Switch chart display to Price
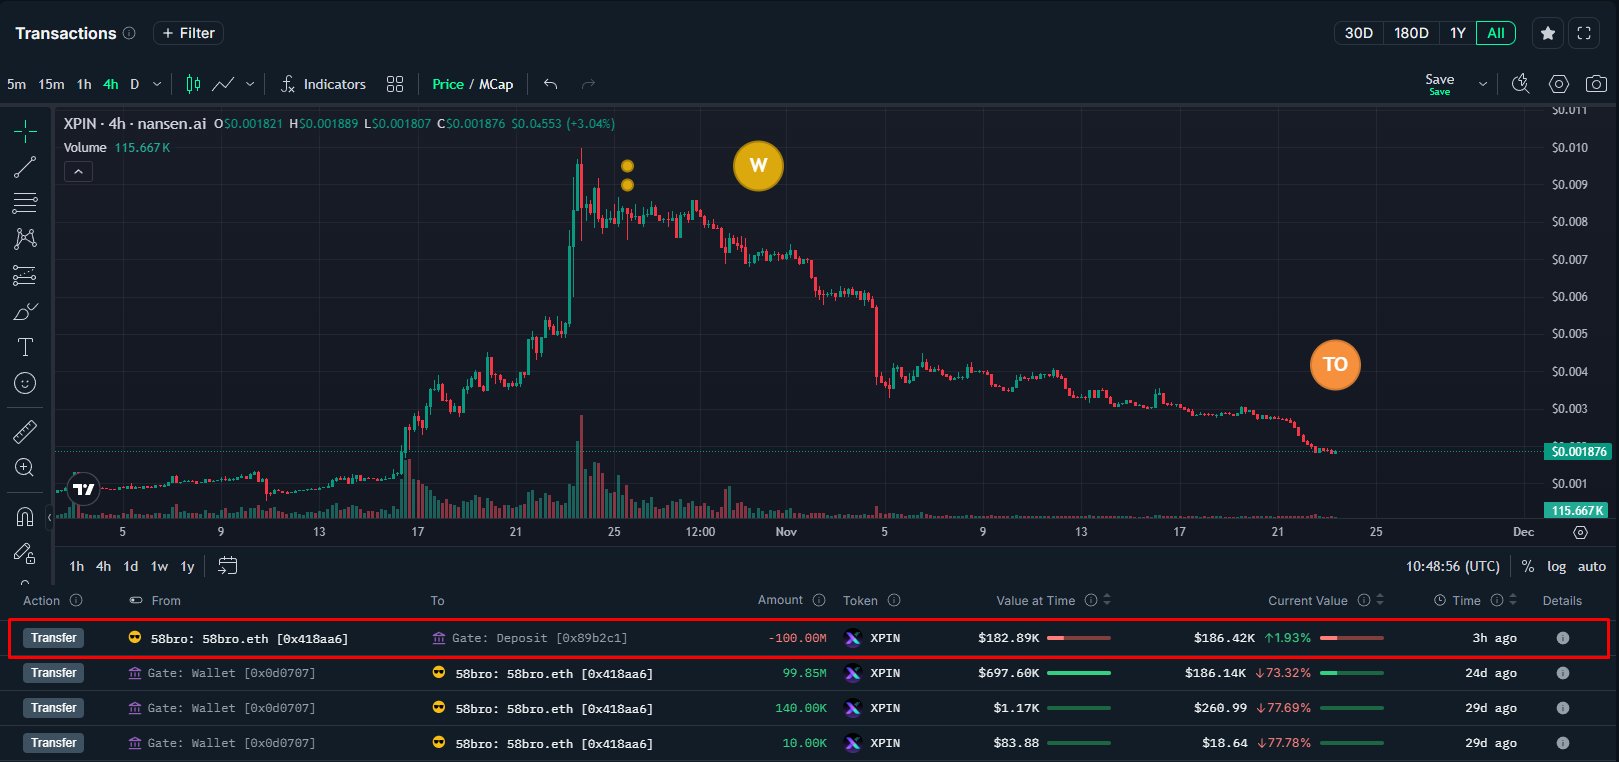The image size is (1619, 762). 448,84
